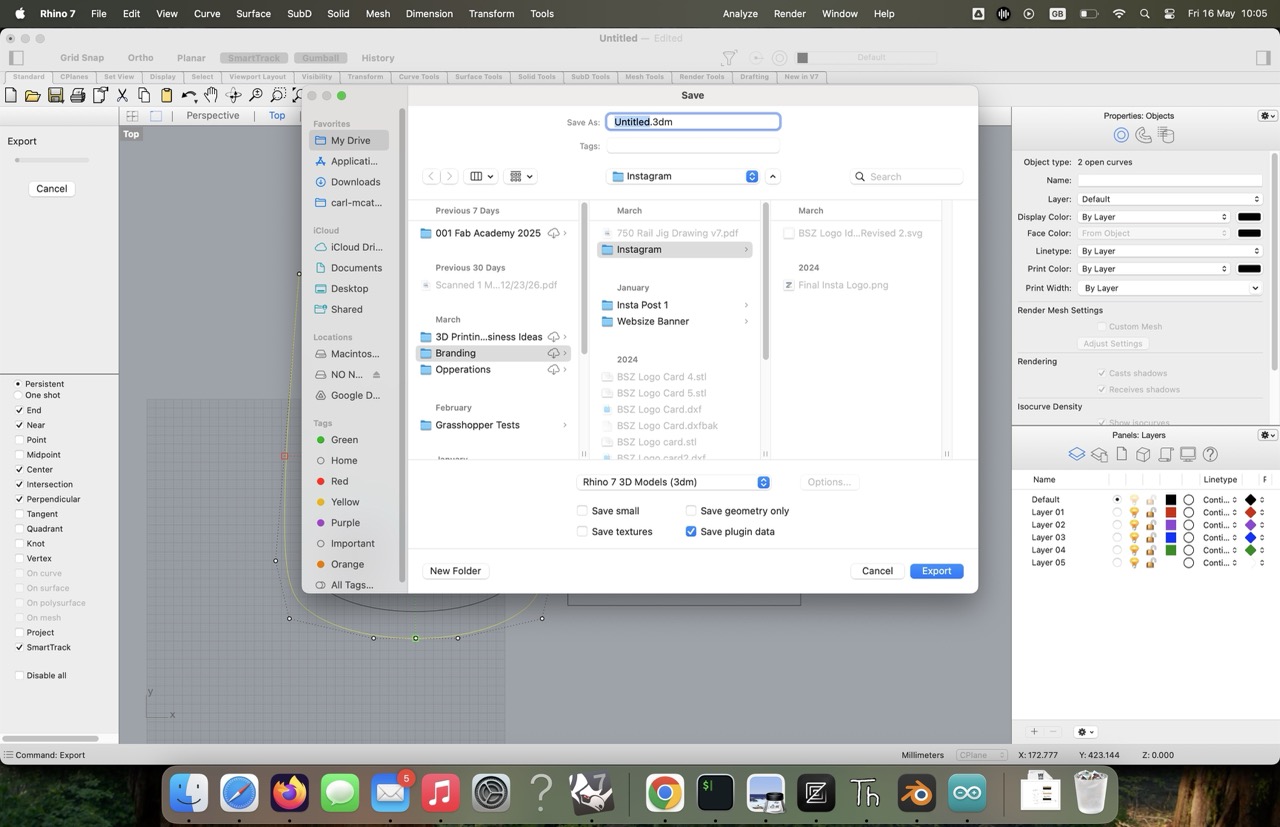Toggle the Midpoint osnap checkbox

(x=19, y=455)
